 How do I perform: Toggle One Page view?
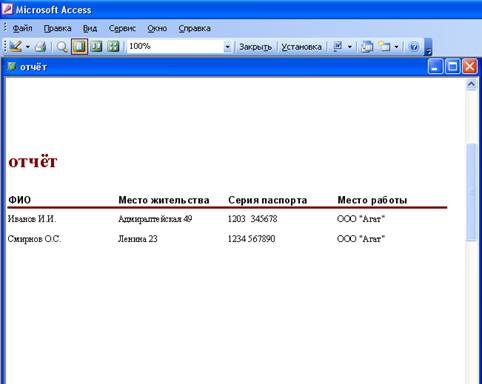coord(79,46)
